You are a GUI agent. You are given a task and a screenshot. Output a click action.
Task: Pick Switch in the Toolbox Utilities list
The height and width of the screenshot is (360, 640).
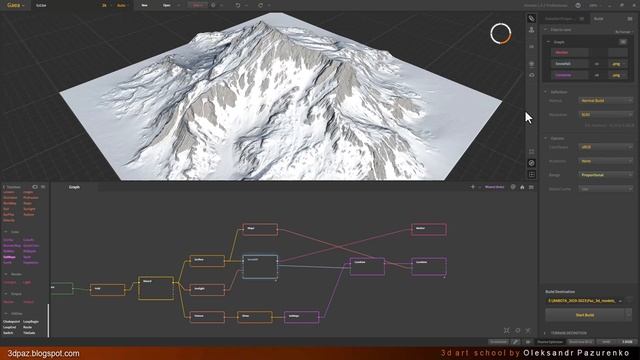coord(8,333)
